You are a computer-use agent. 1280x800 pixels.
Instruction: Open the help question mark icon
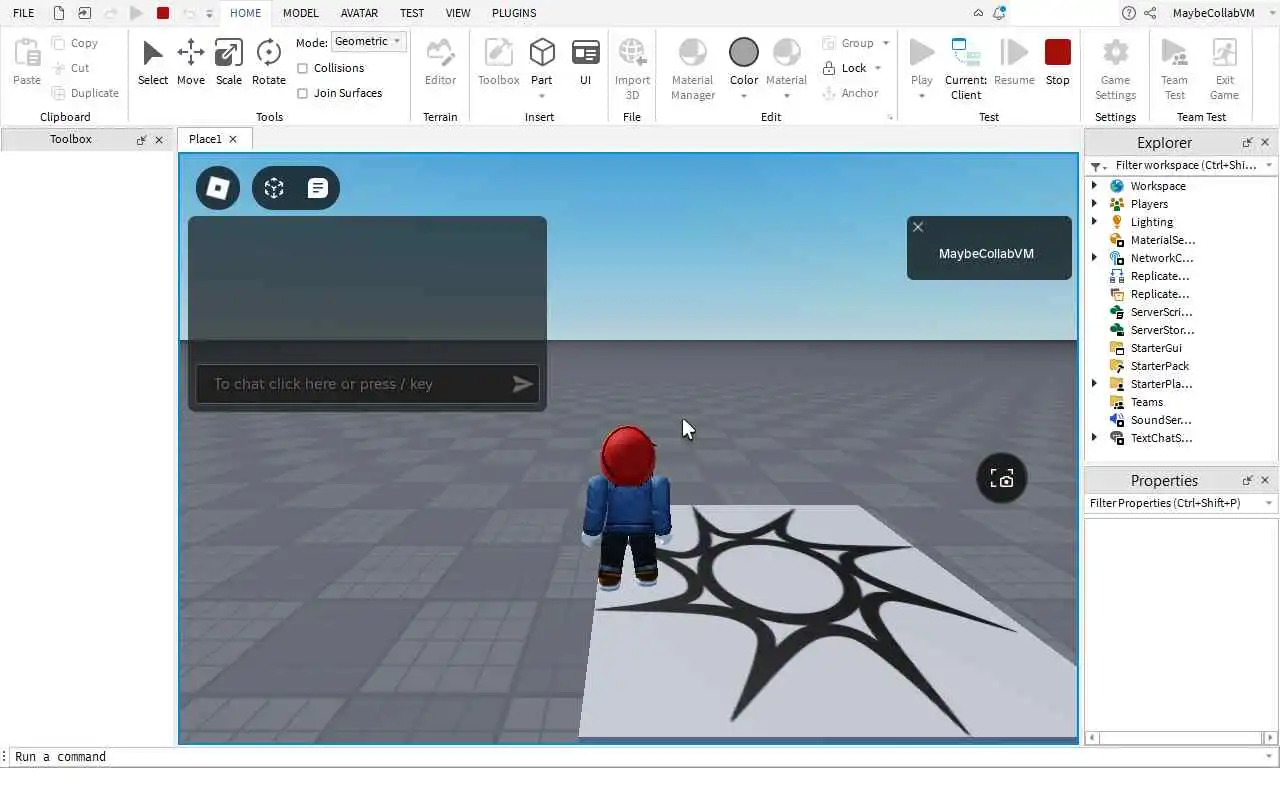click(1129, 13)
